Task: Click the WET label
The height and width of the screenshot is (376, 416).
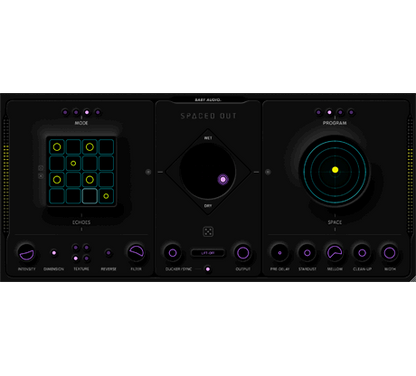Action: pos(208,138)
